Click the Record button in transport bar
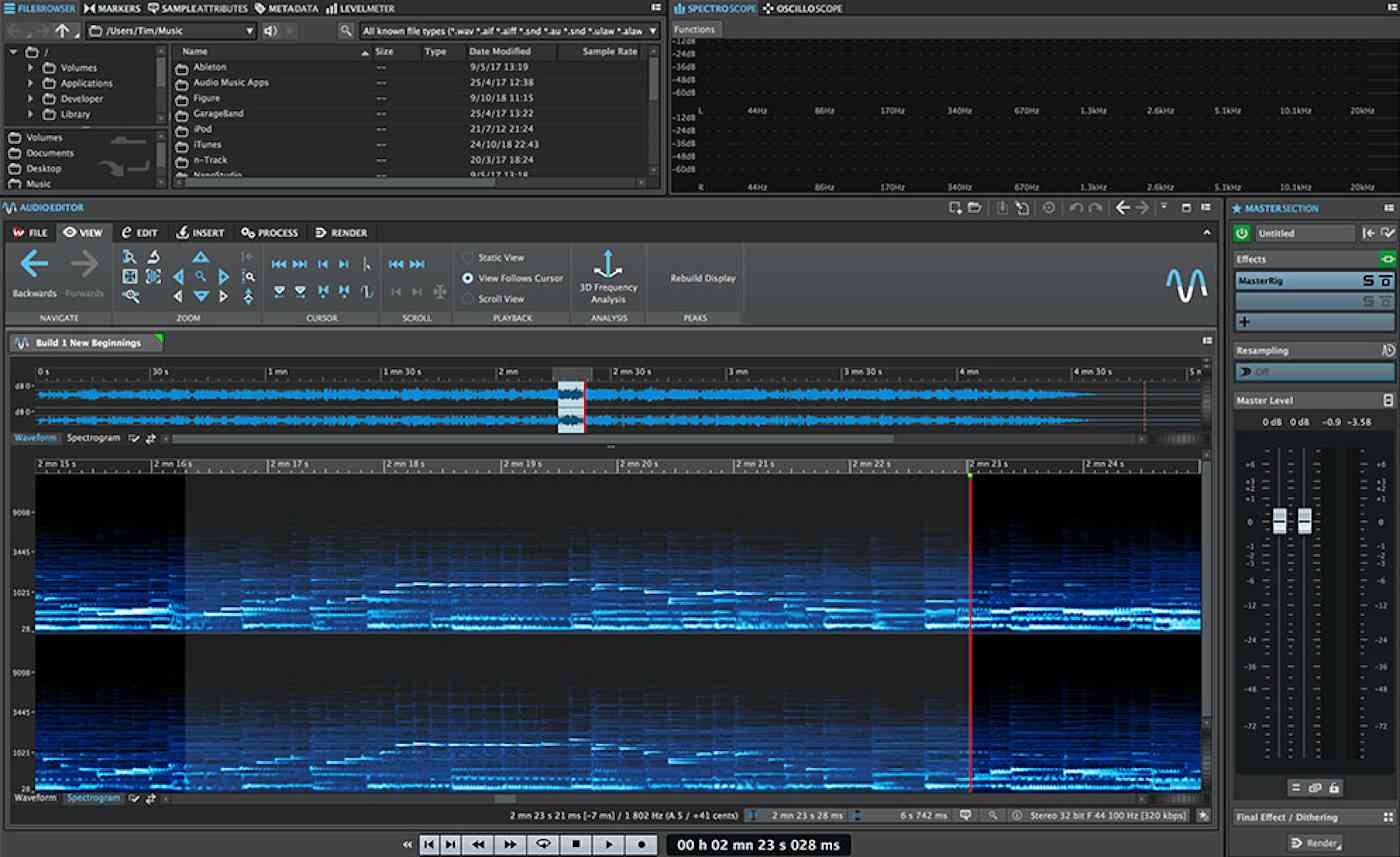The width and height of the screenshot is (1400, 857). (641, 844)
